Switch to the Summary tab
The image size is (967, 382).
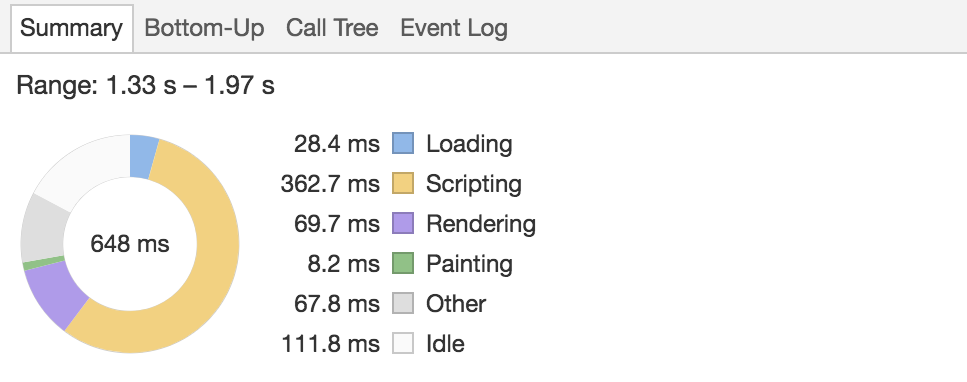tap(72, 28)
